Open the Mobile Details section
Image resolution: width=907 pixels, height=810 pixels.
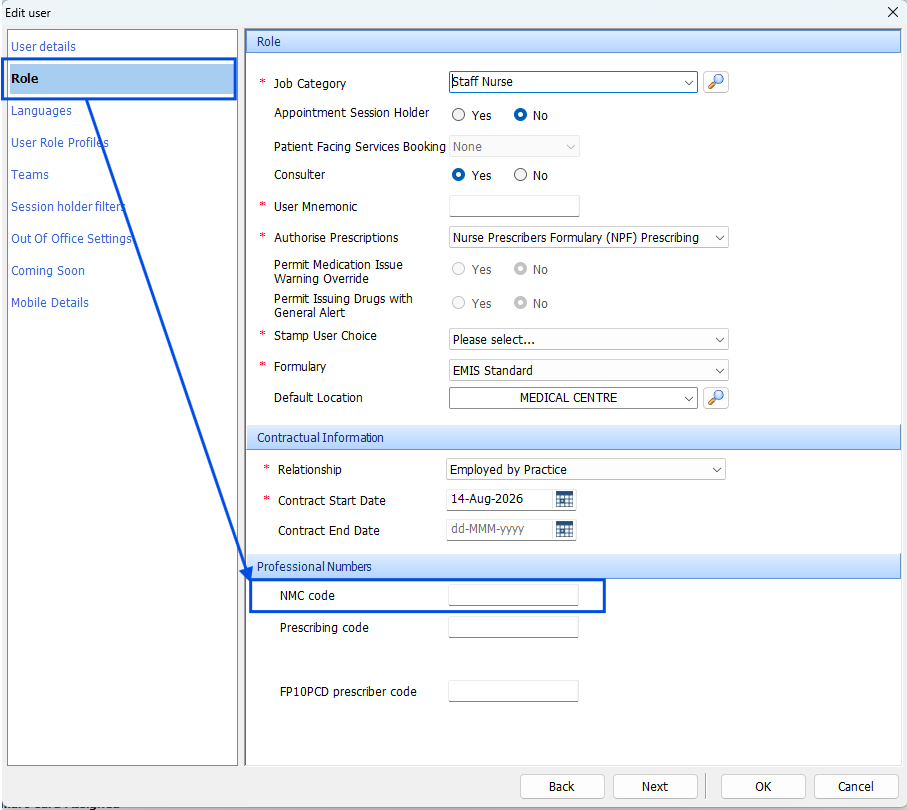click(x=50, y=303)
